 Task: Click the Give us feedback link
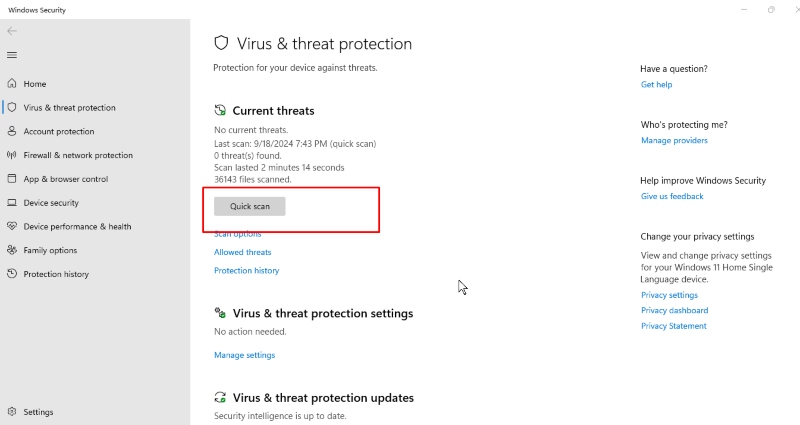point(672,197)
